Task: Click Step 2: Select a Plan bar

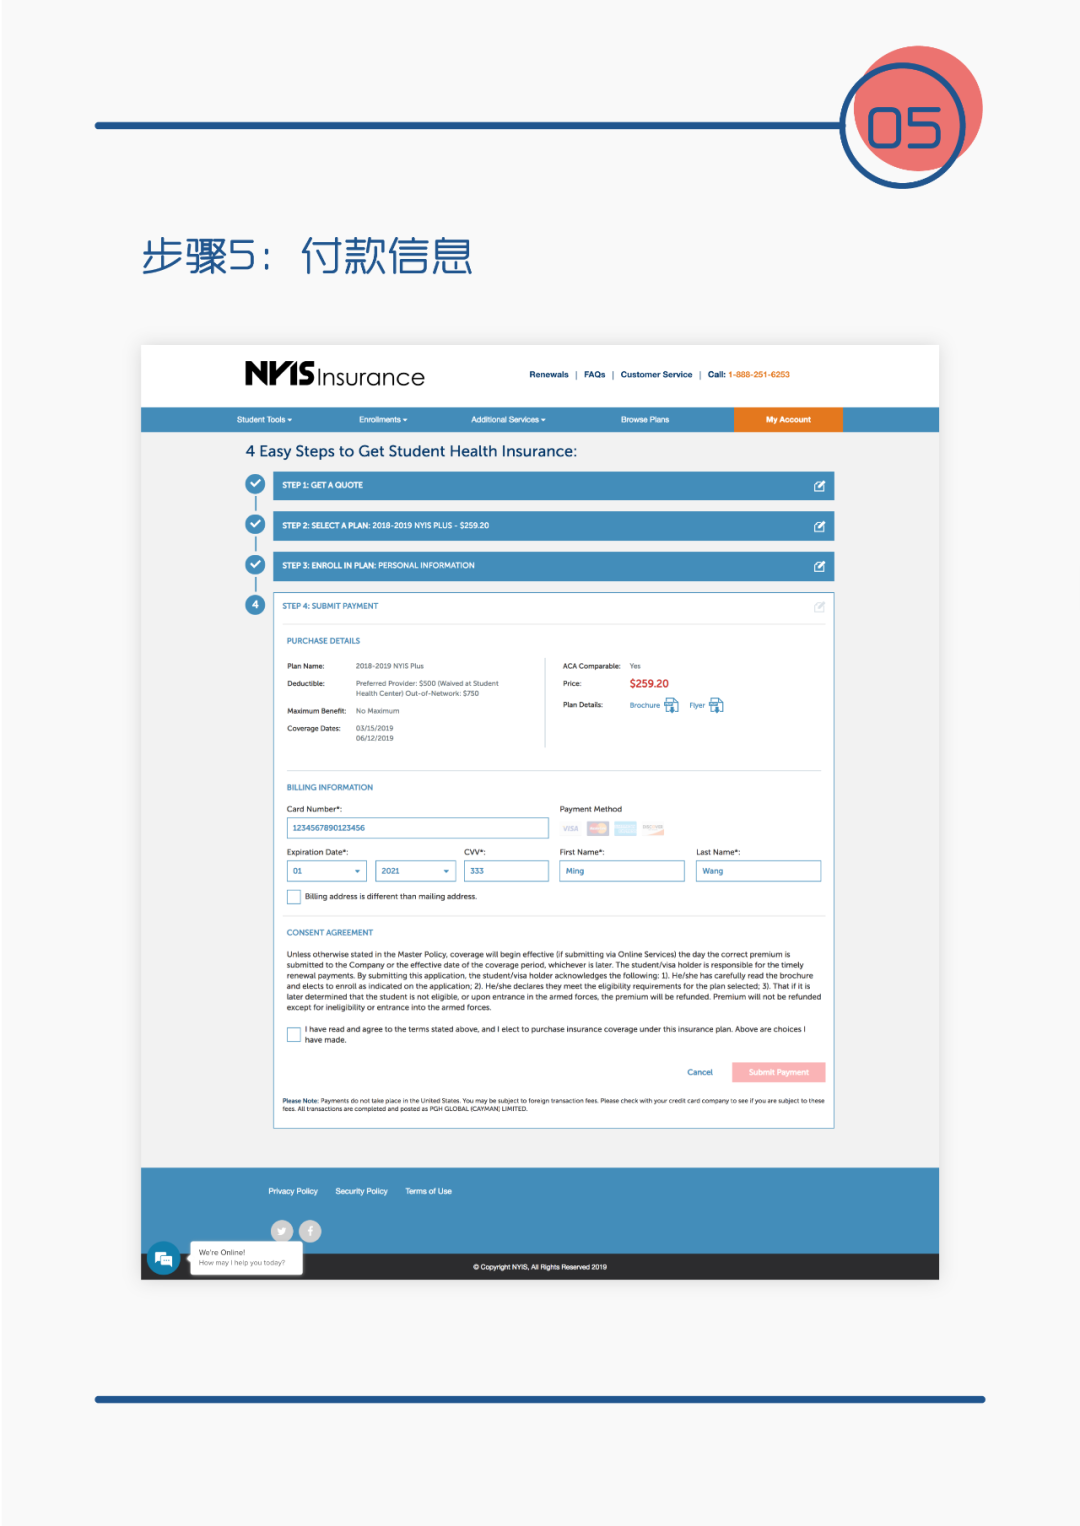Action: (x=554, y=526)
